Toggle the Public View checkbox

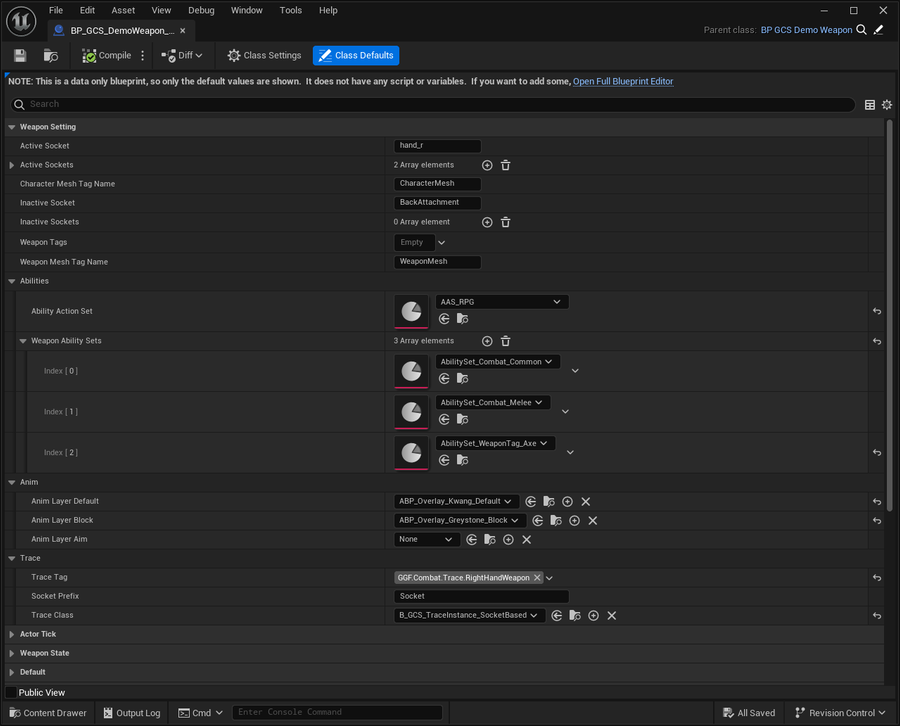point(11,693)
